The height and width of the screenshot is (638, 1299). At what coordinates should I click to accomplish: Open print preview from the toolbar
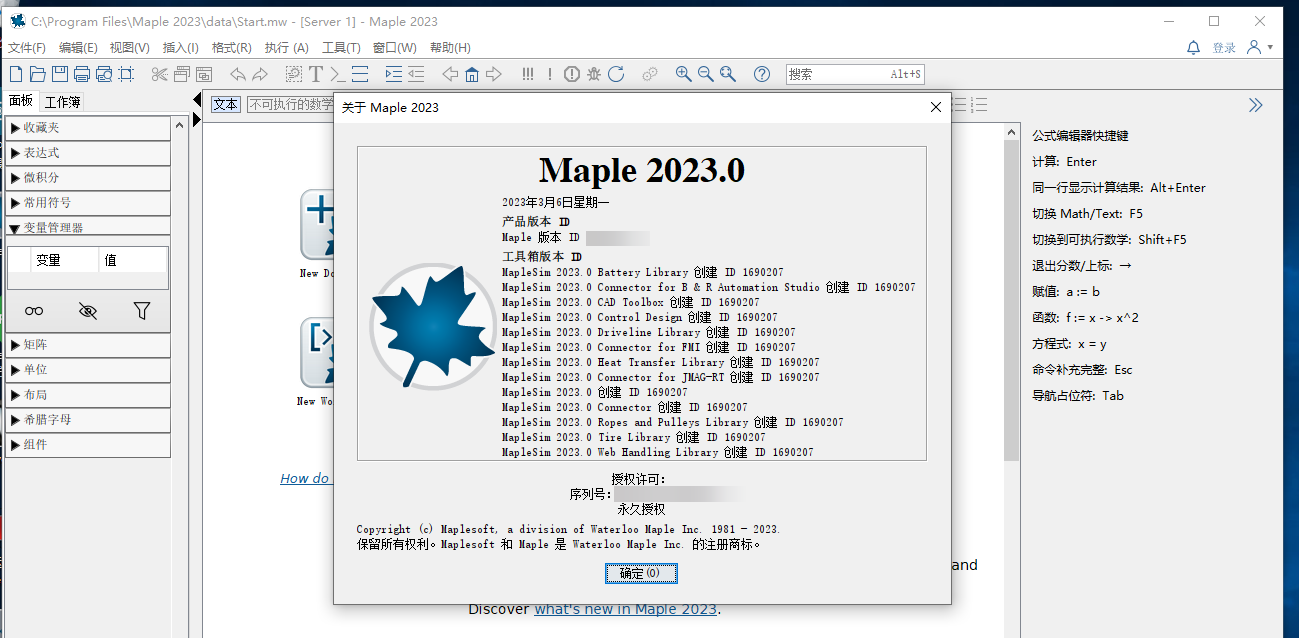click(x=104, y=74)
